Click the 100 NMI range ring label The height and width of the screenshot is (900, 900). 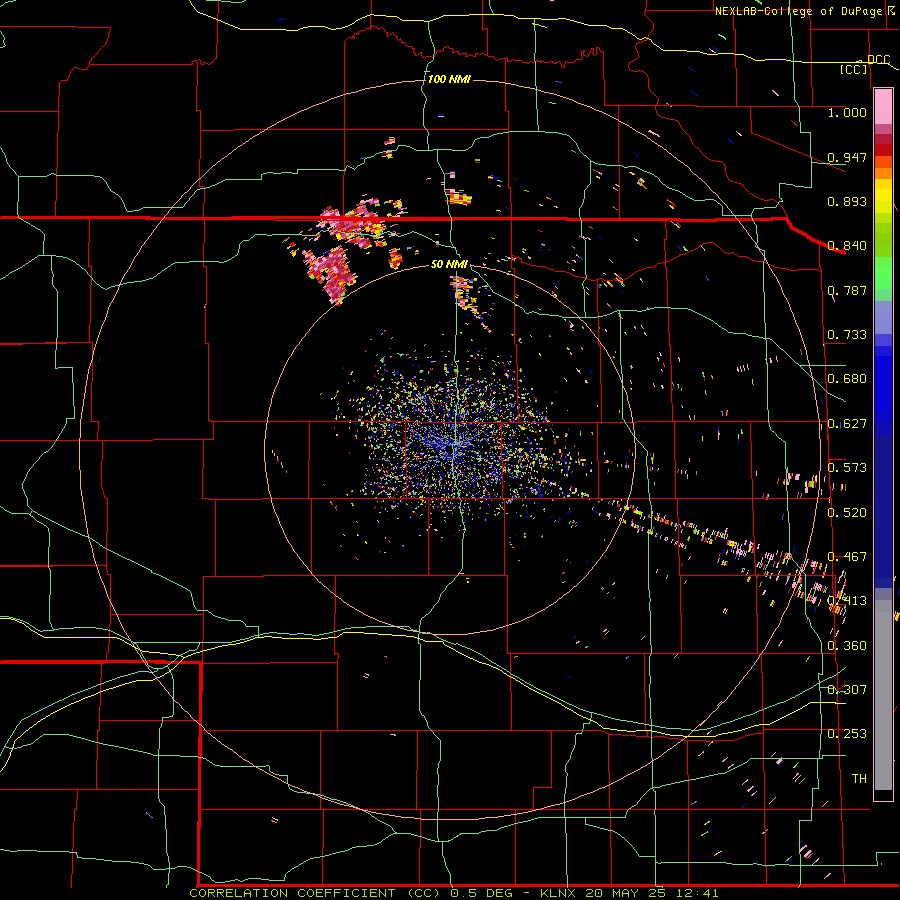449,79
